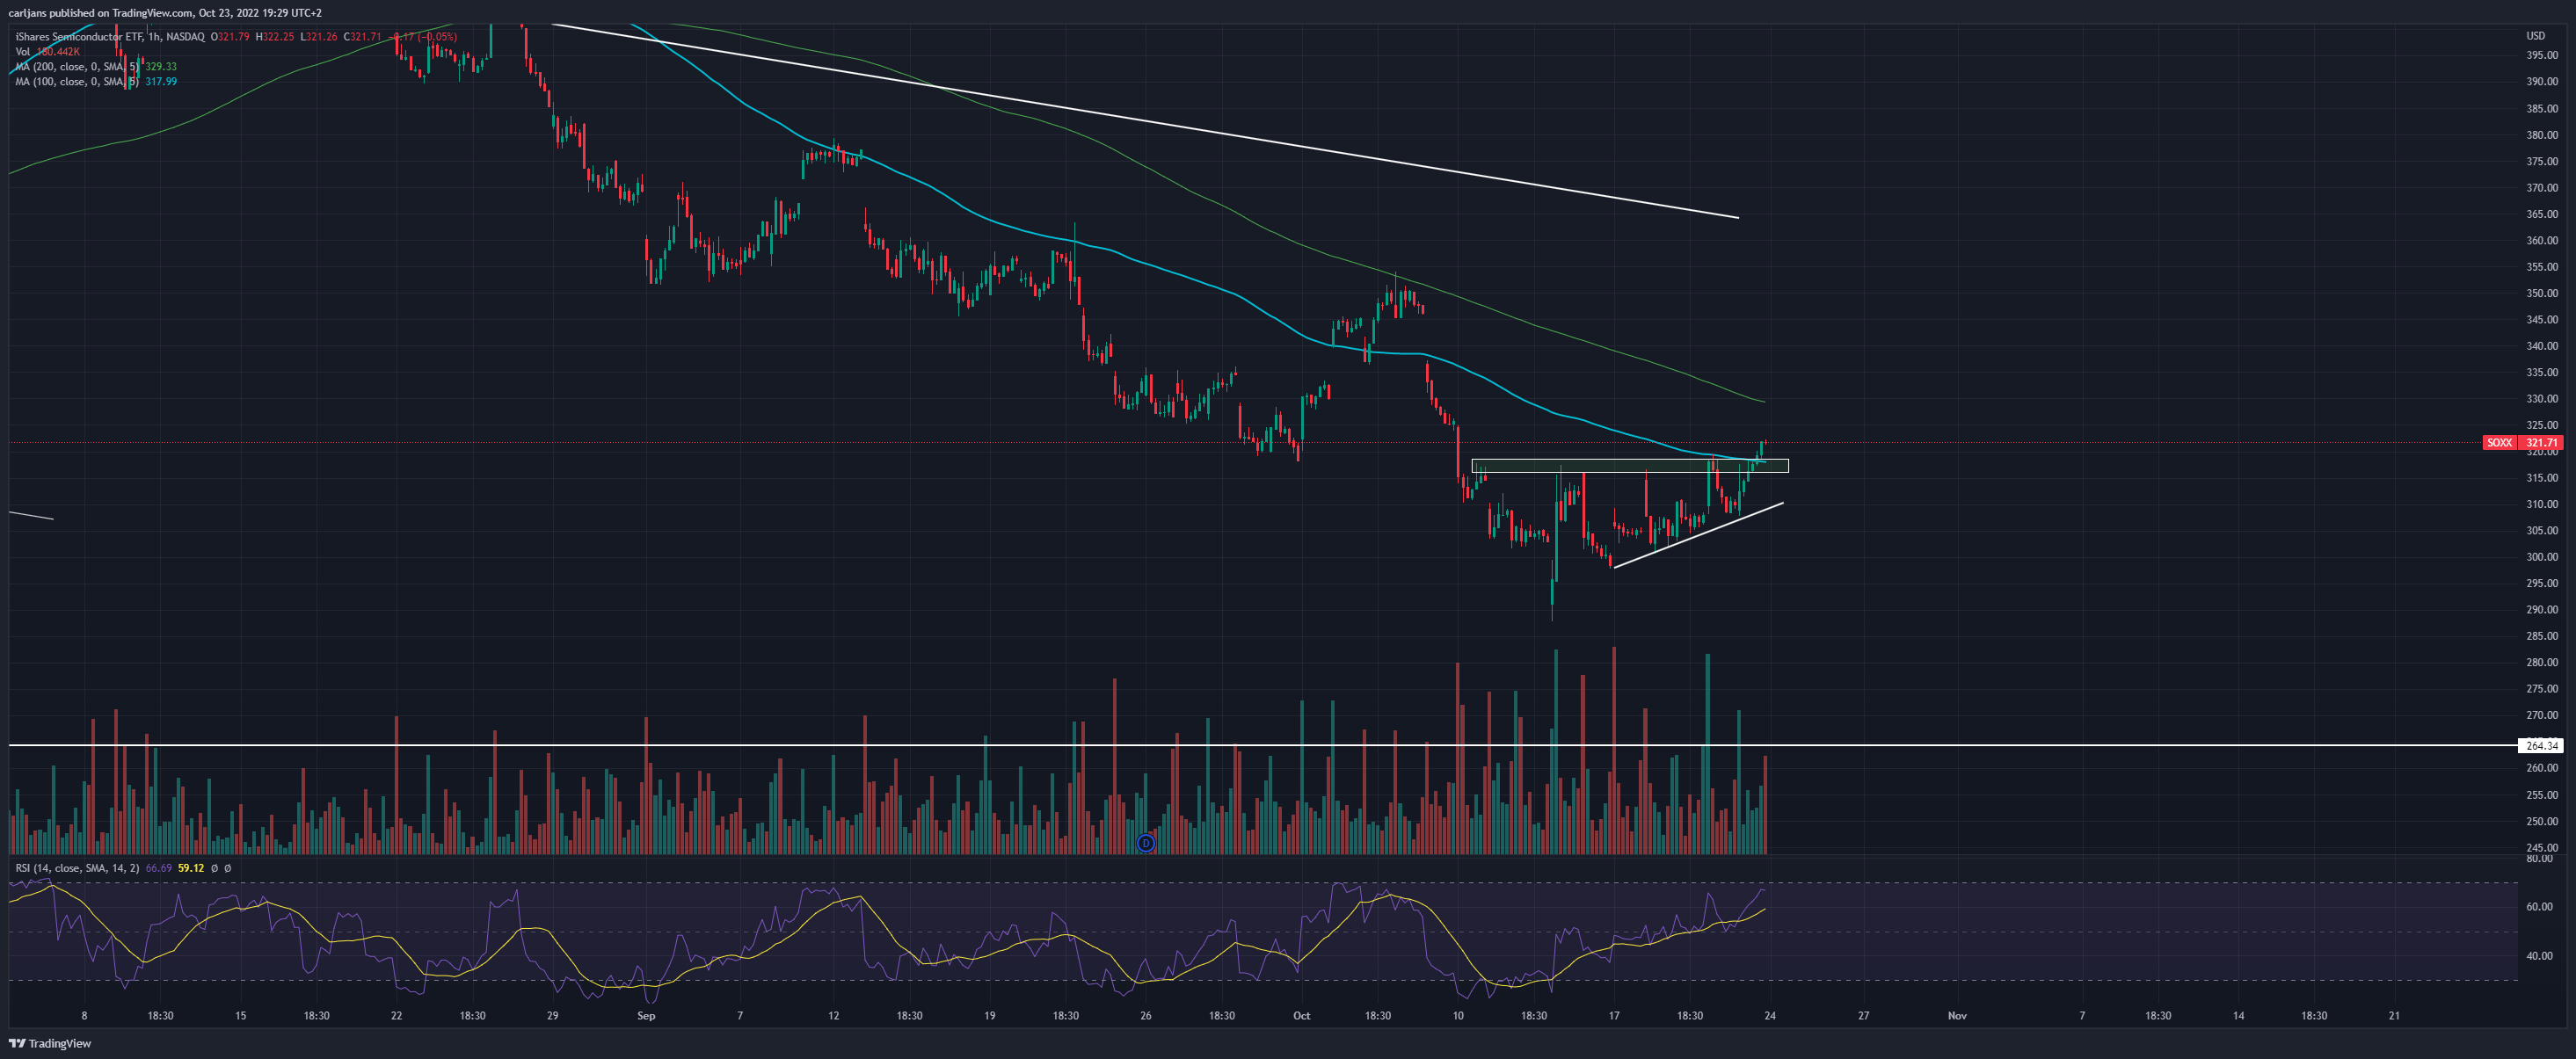The width and height of the screenshot is (2576, 1059).
Task: Click the Nov label on time axis
Action: click(x=1957, y=1016)
